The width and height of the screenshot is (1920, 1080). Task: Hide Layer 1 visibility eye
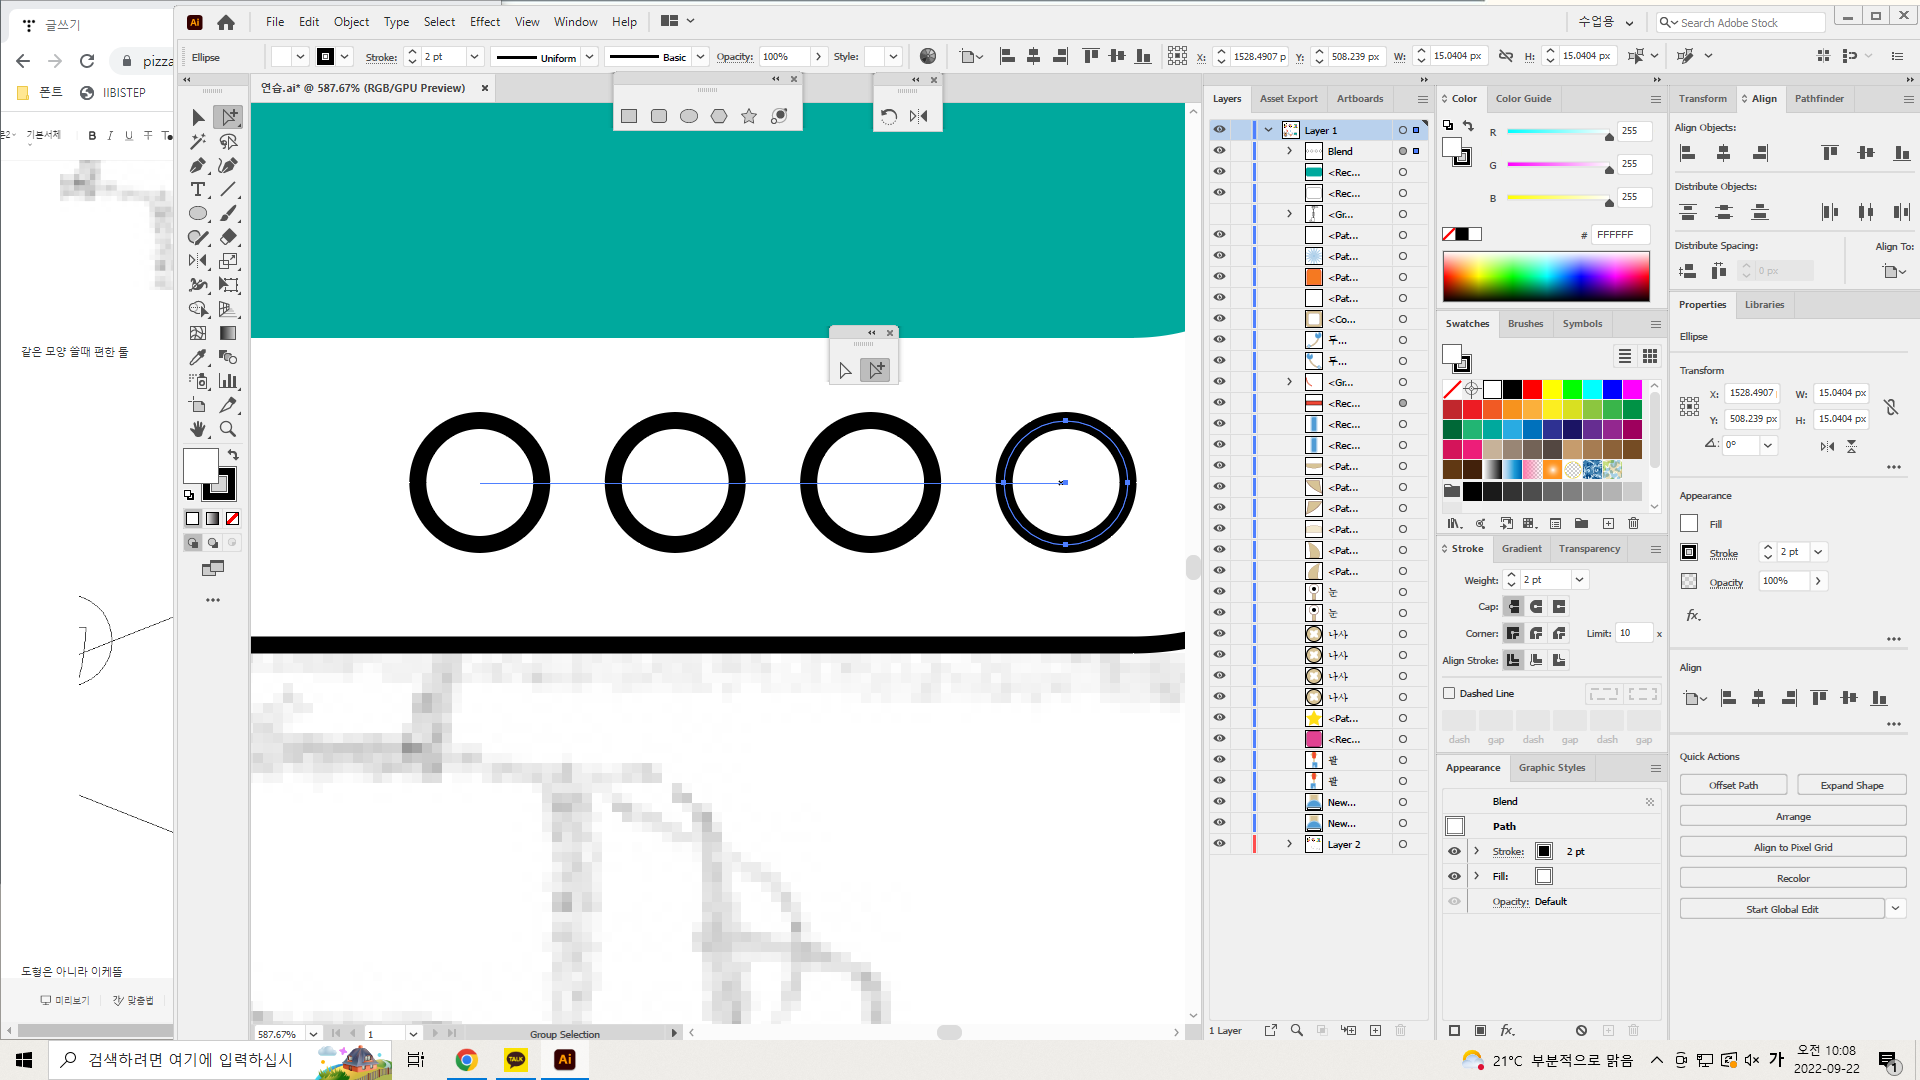click(x=1219, y=130)
